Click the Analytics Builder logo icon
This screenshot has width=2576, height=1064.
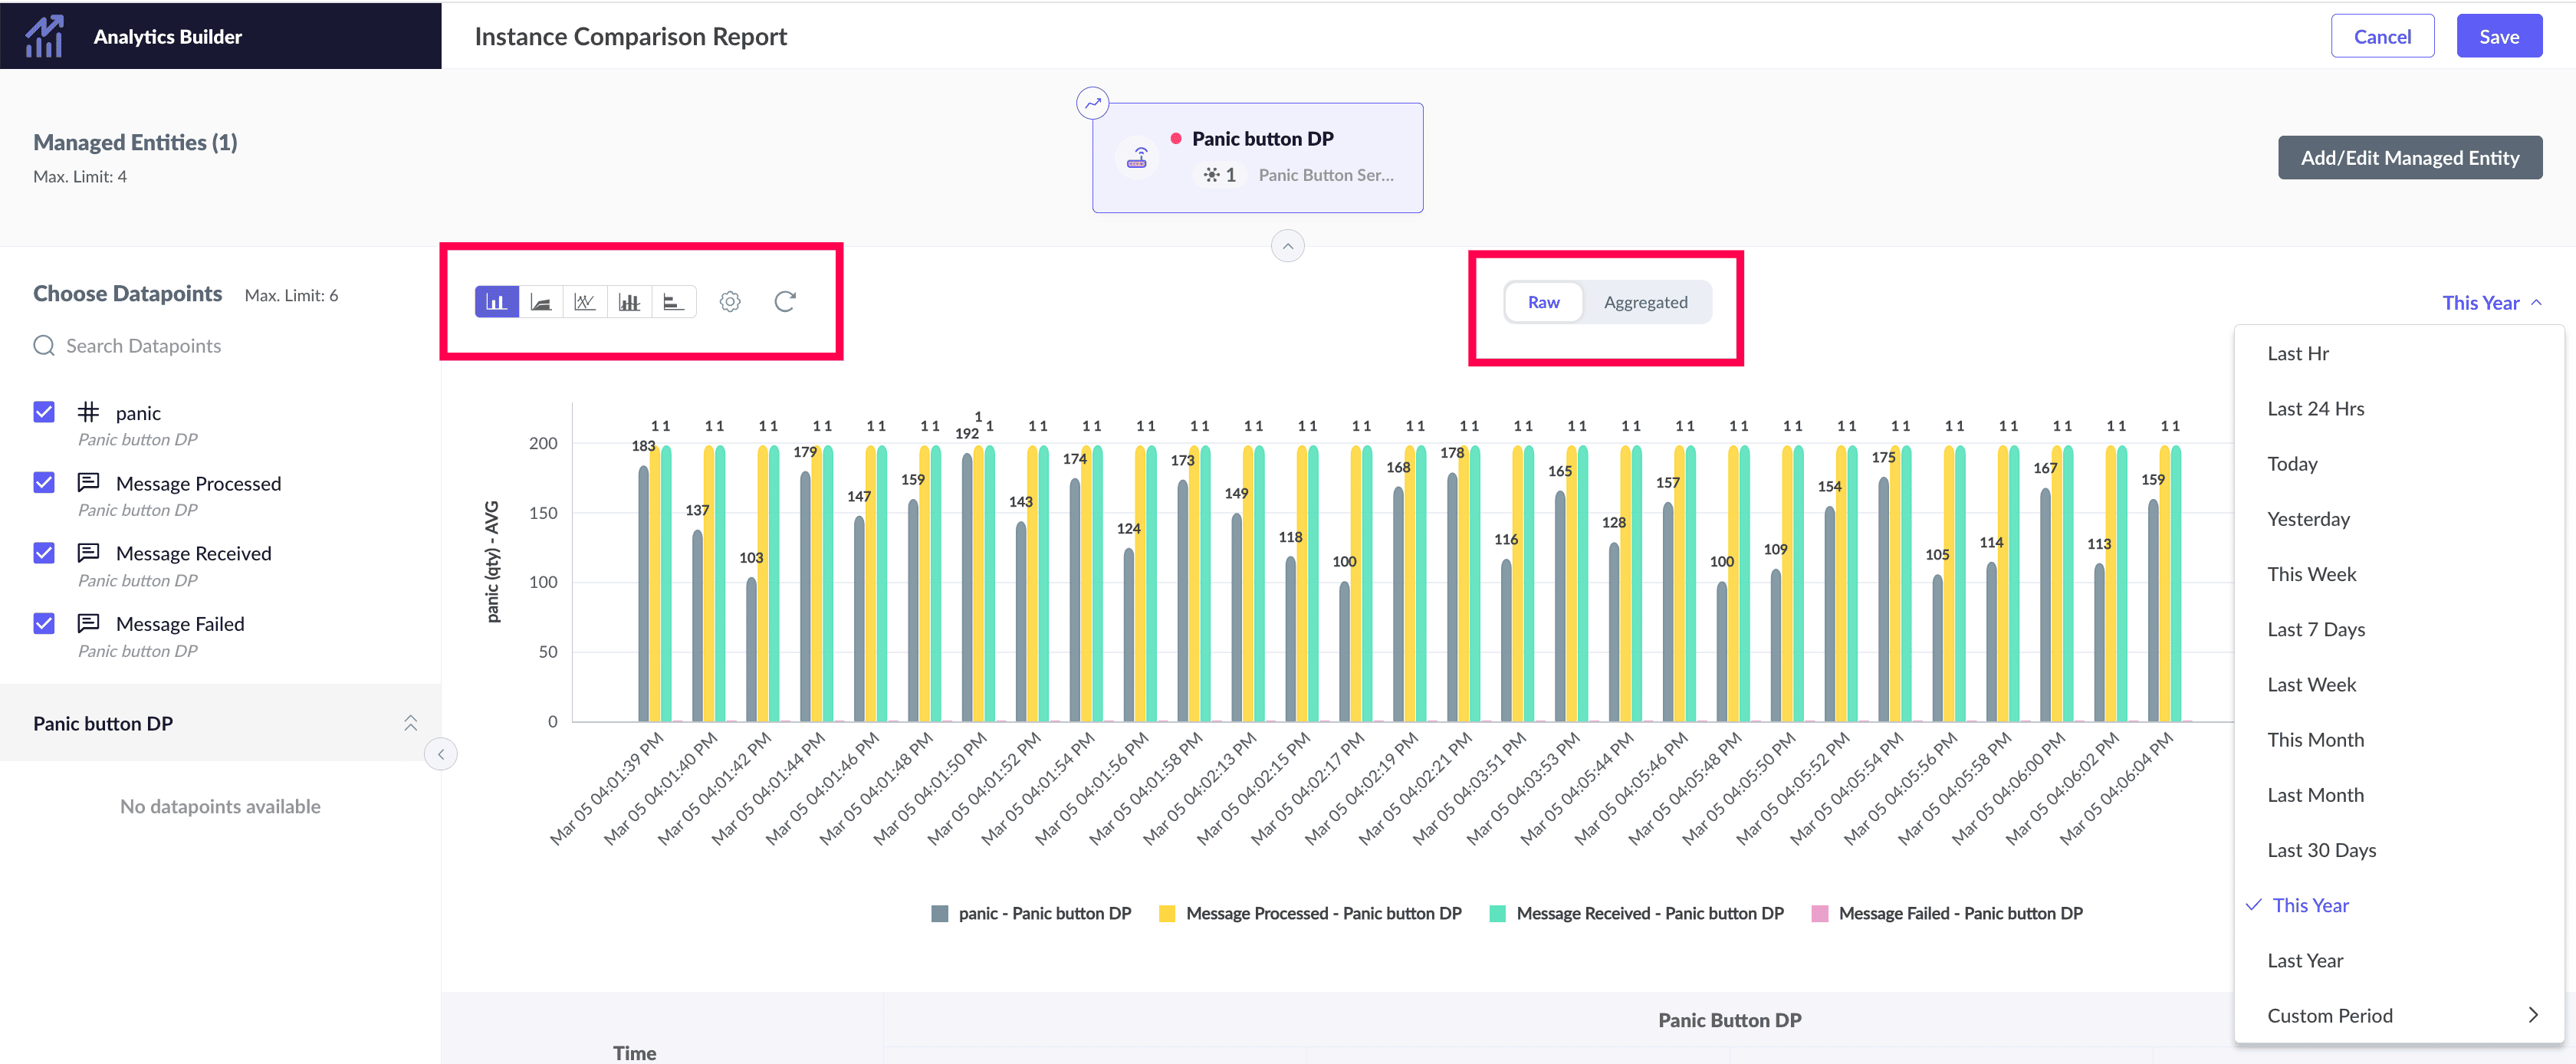(44, 37)
